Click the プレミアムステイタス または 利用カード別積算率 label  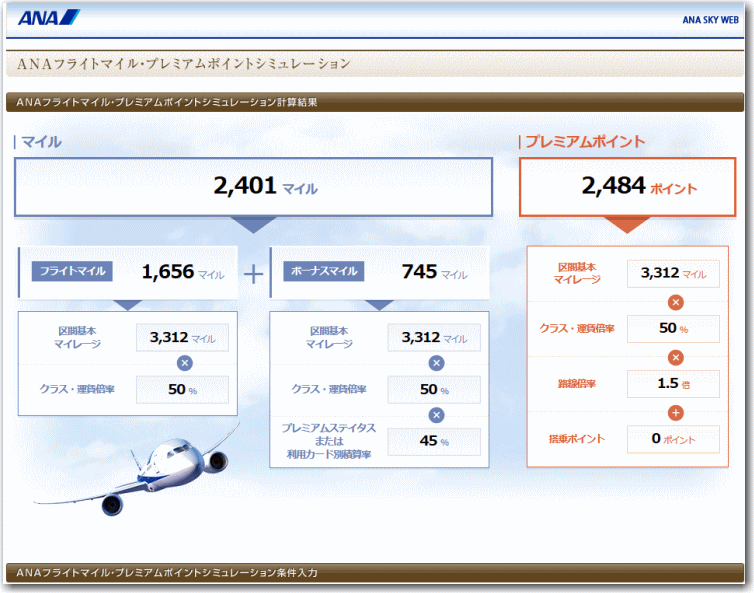329,441
